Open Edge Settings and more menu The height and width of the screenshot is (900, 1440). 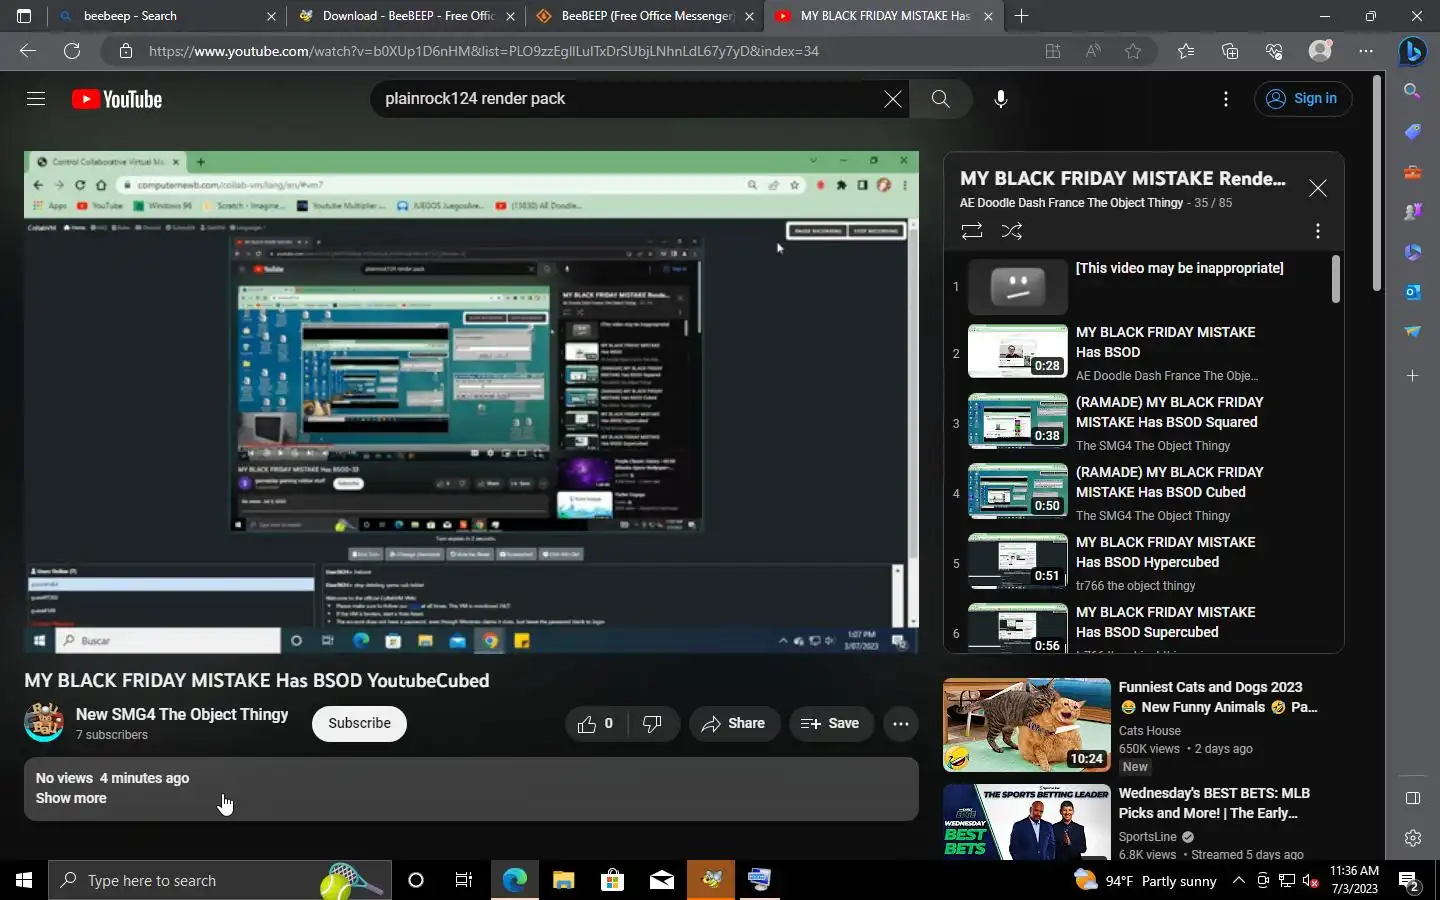(1366, 51)
